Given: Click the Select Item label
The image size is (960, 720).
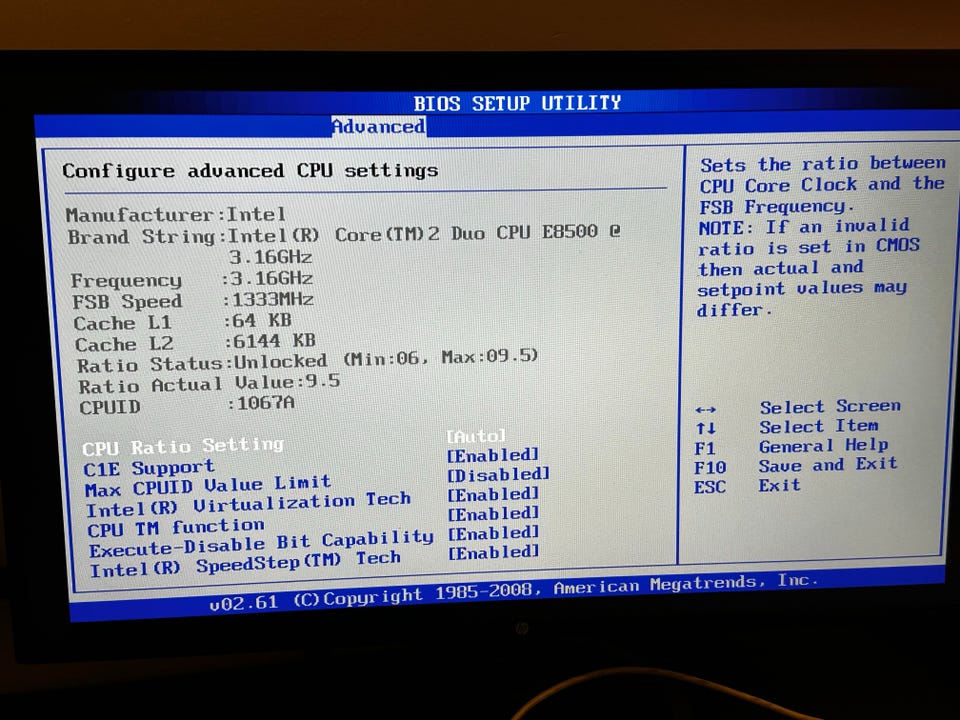Looking at the screenshot, I should click(819, 426).
